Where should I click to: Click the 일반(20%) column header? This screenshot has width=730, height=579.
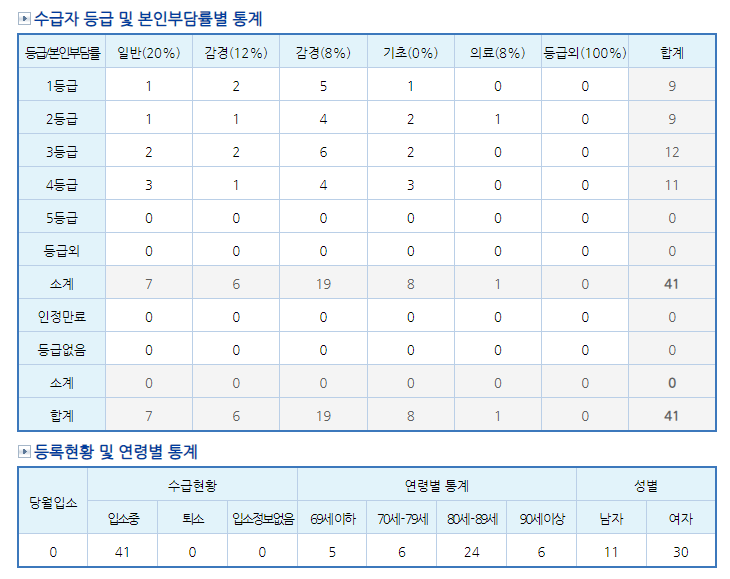pos(149,53)
